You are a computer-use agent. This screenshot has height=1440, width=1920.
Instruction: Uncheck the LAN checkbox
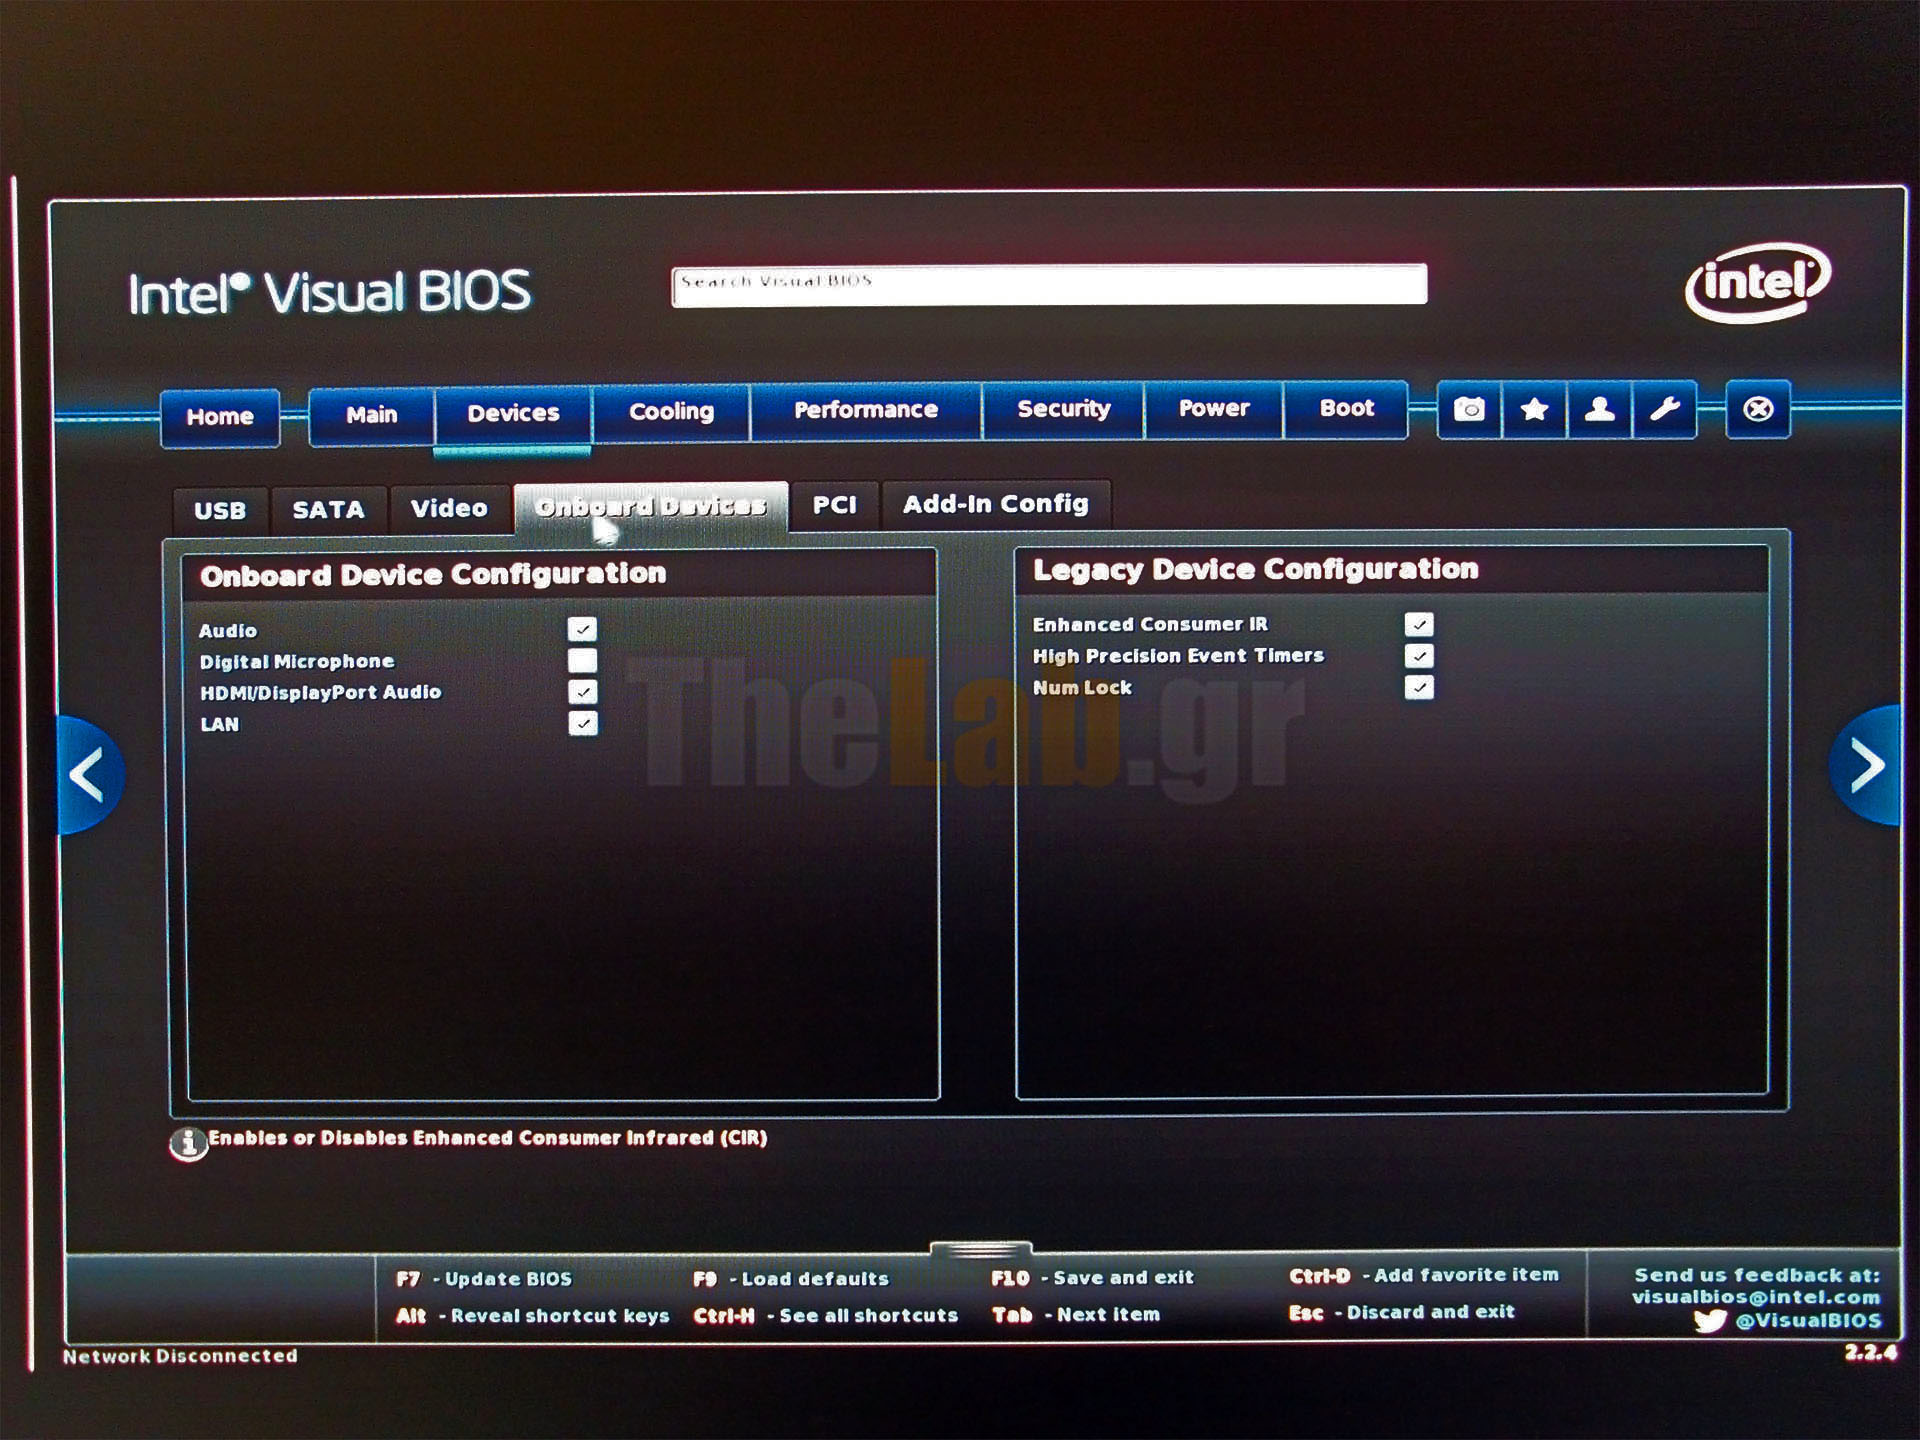[583, 723]
